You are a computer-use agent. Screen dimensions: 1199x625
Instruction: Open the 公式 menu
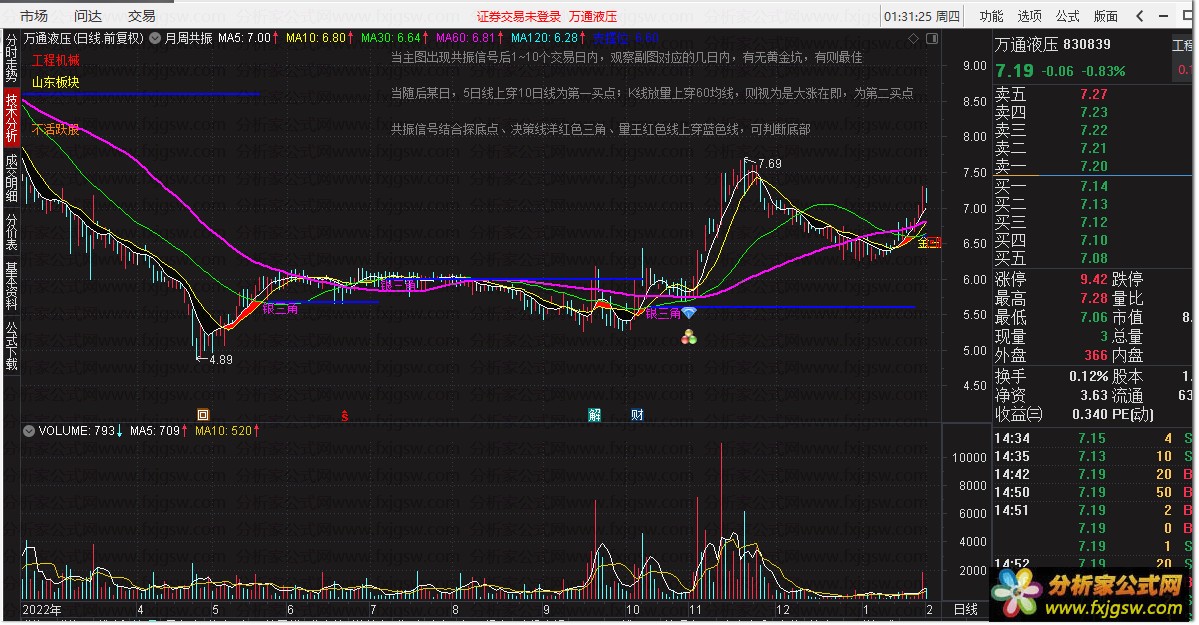[1068, 16]
